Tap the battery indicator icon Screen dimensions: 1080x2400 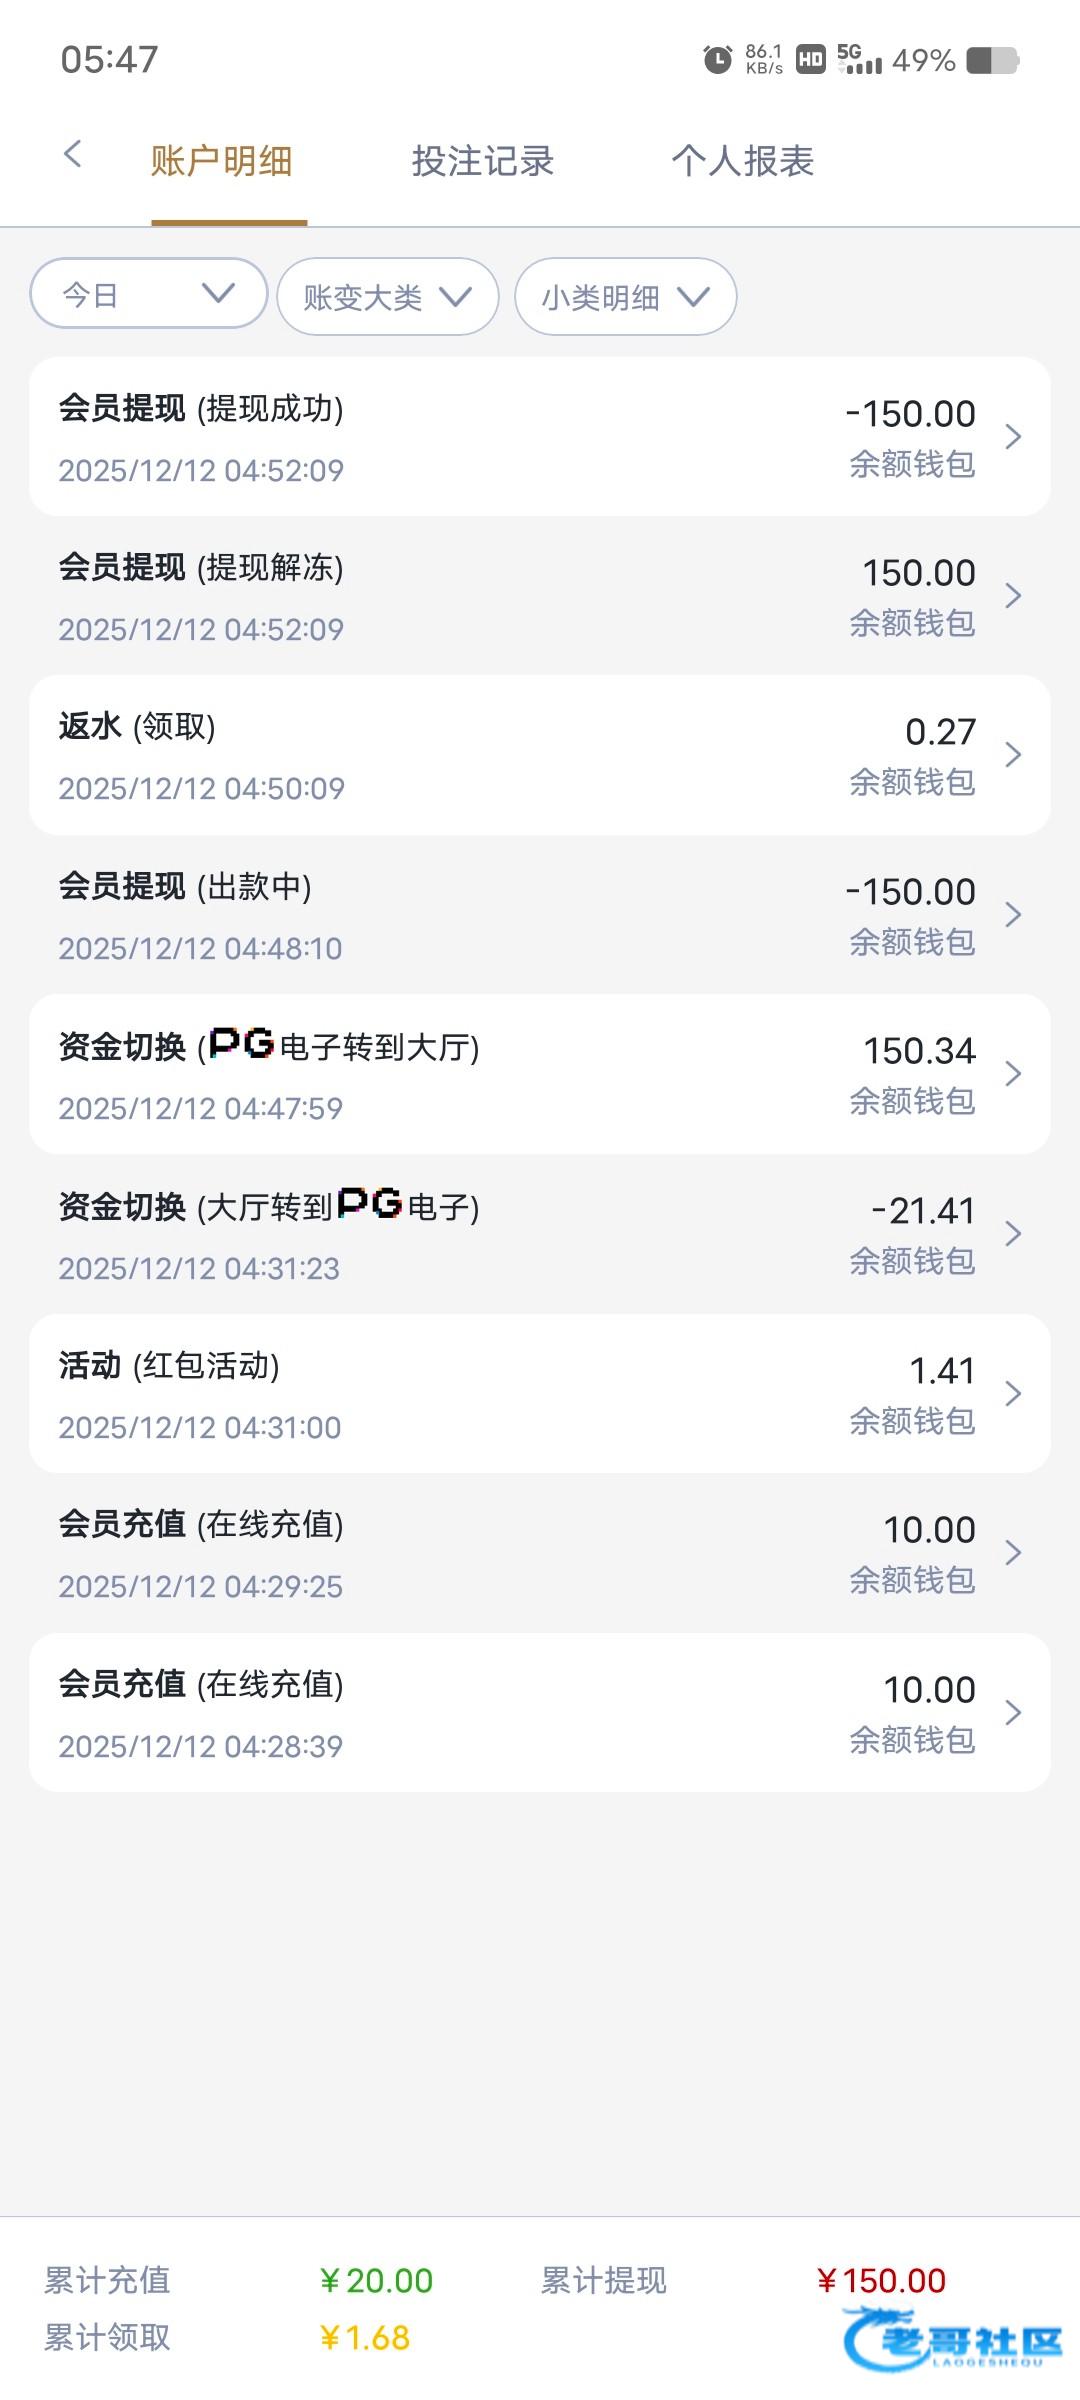point(992,60)
